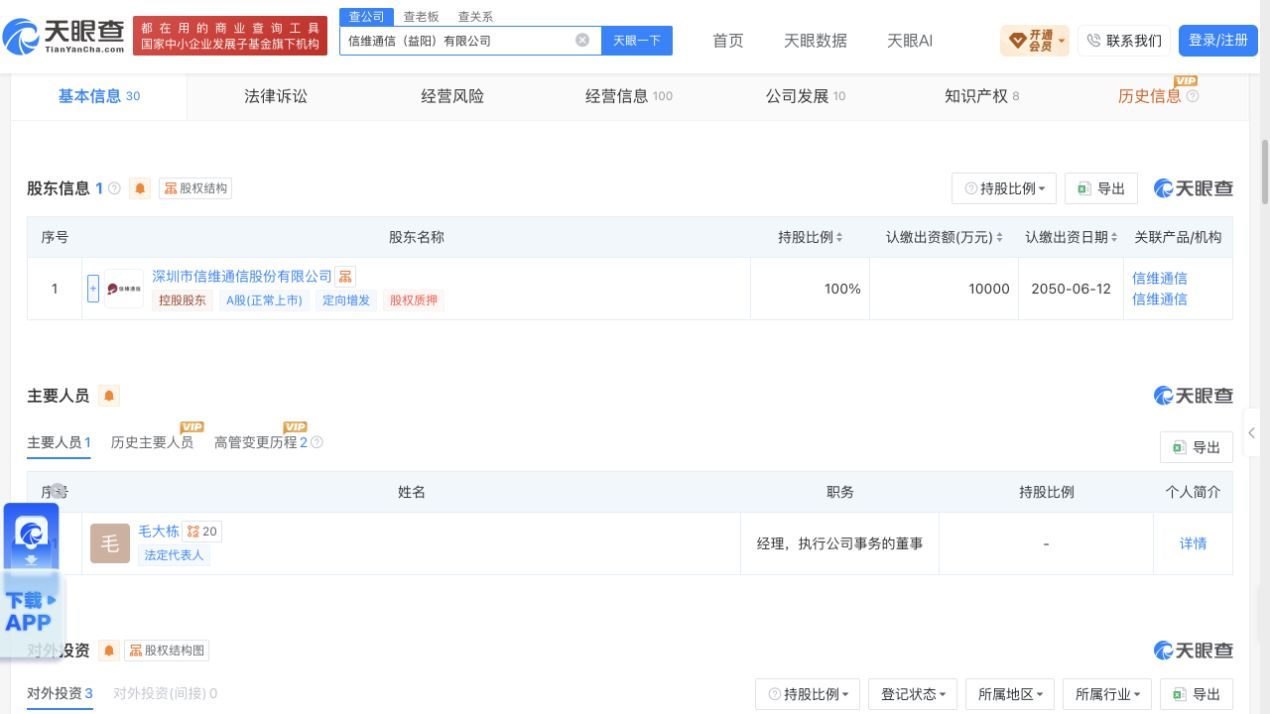Viewport: 1270px width, 714px height.
Task: Click the 联系我们 button
Action: point(1124,40)
